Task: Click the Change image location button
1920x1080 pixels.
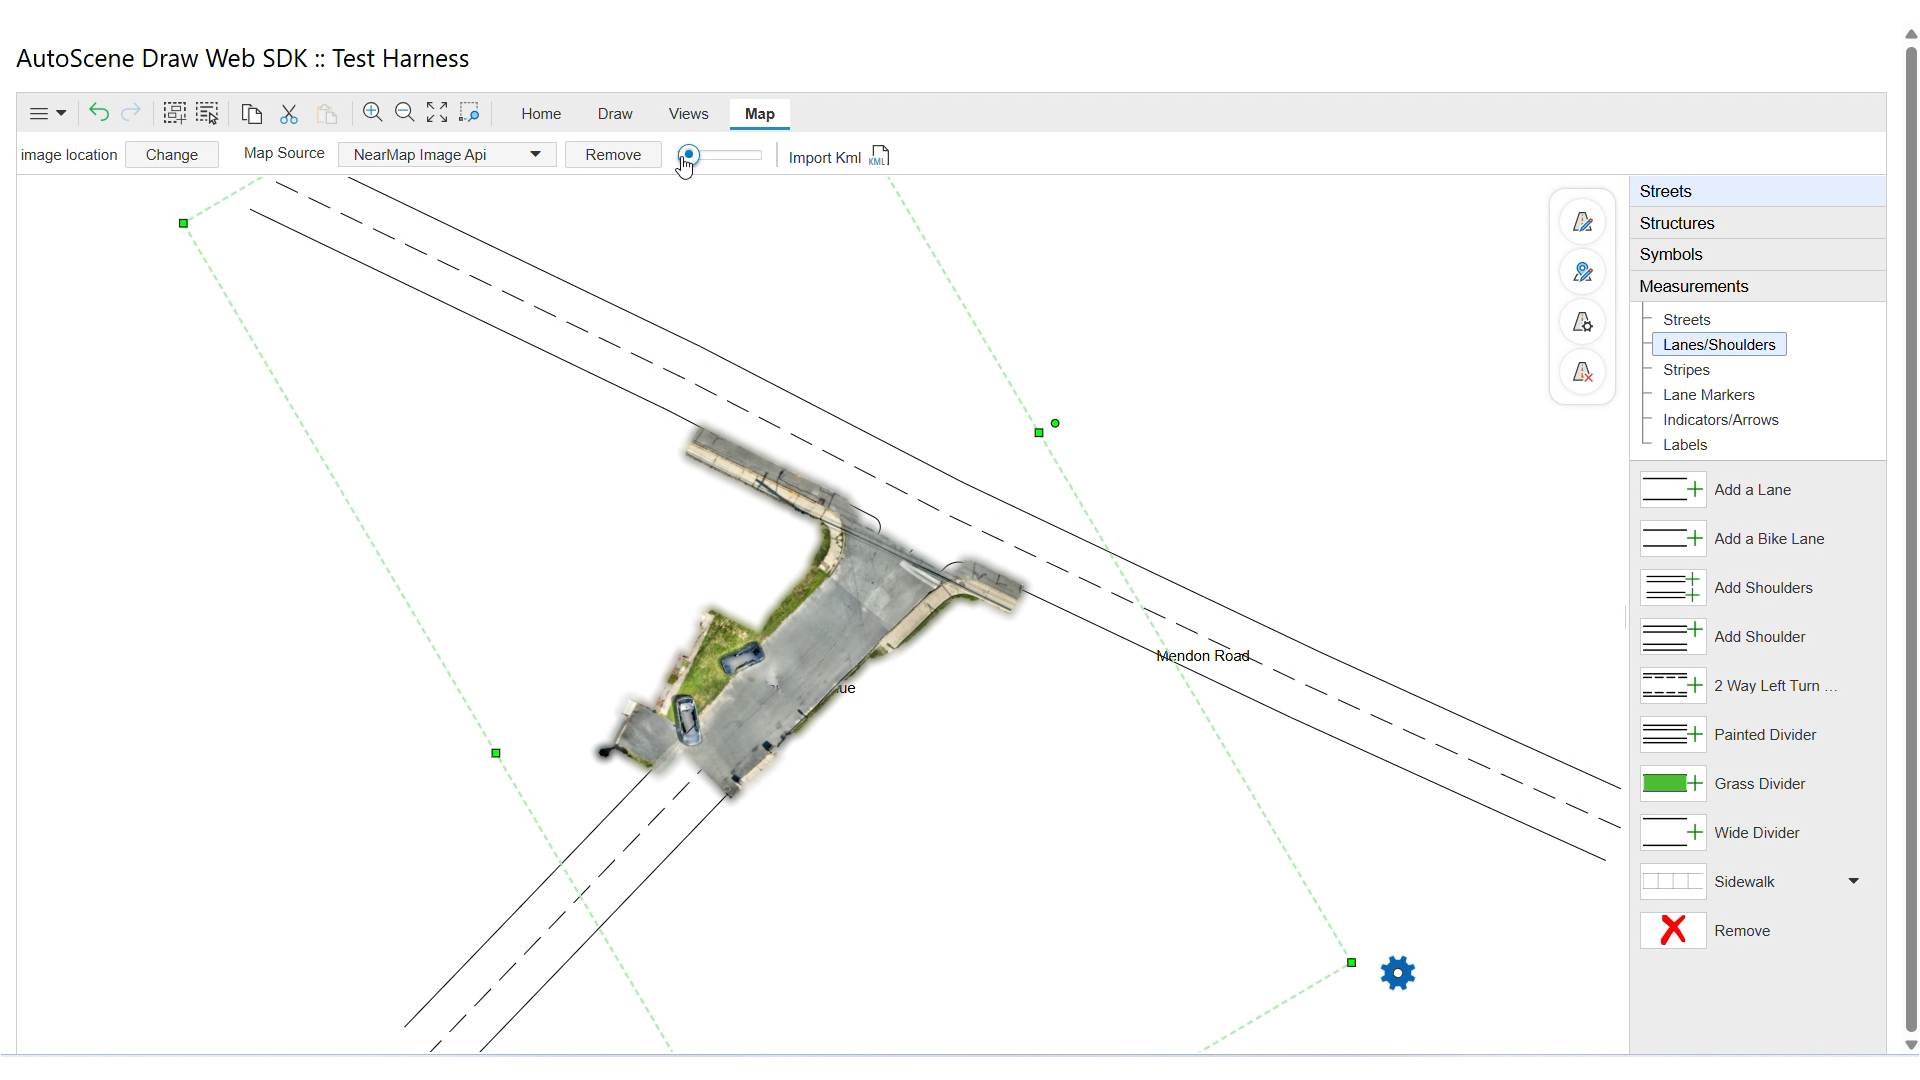Action: (x=172, y=155)
